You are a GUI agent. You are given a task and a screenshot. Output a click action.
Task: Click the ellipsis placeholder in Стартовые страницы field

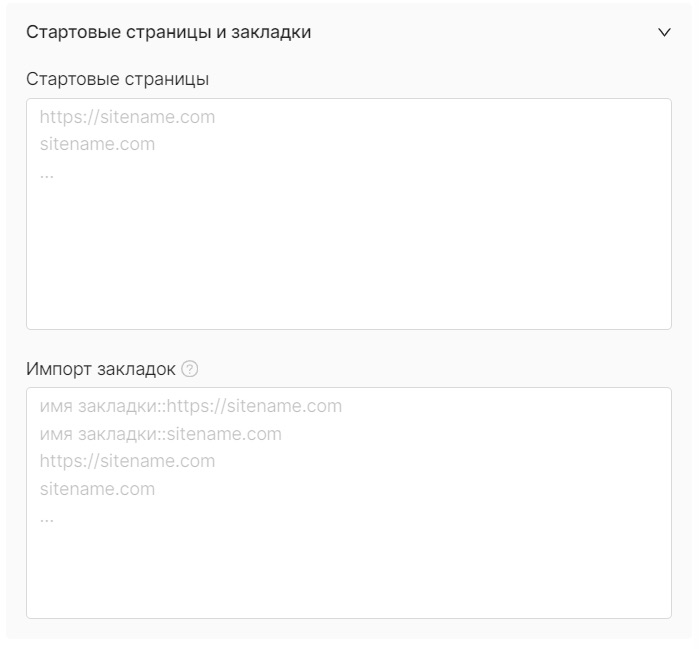coord(47,175)
